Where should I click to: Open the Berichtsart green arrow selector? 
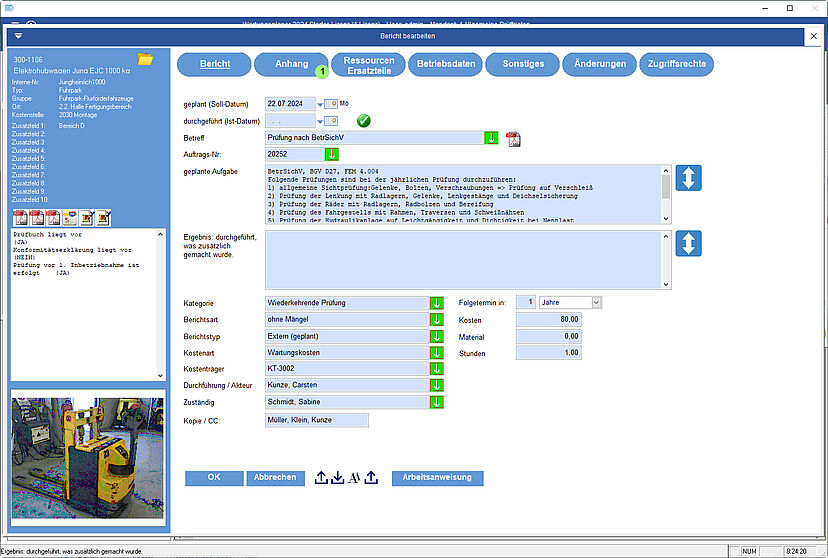[x=436, y=319]
